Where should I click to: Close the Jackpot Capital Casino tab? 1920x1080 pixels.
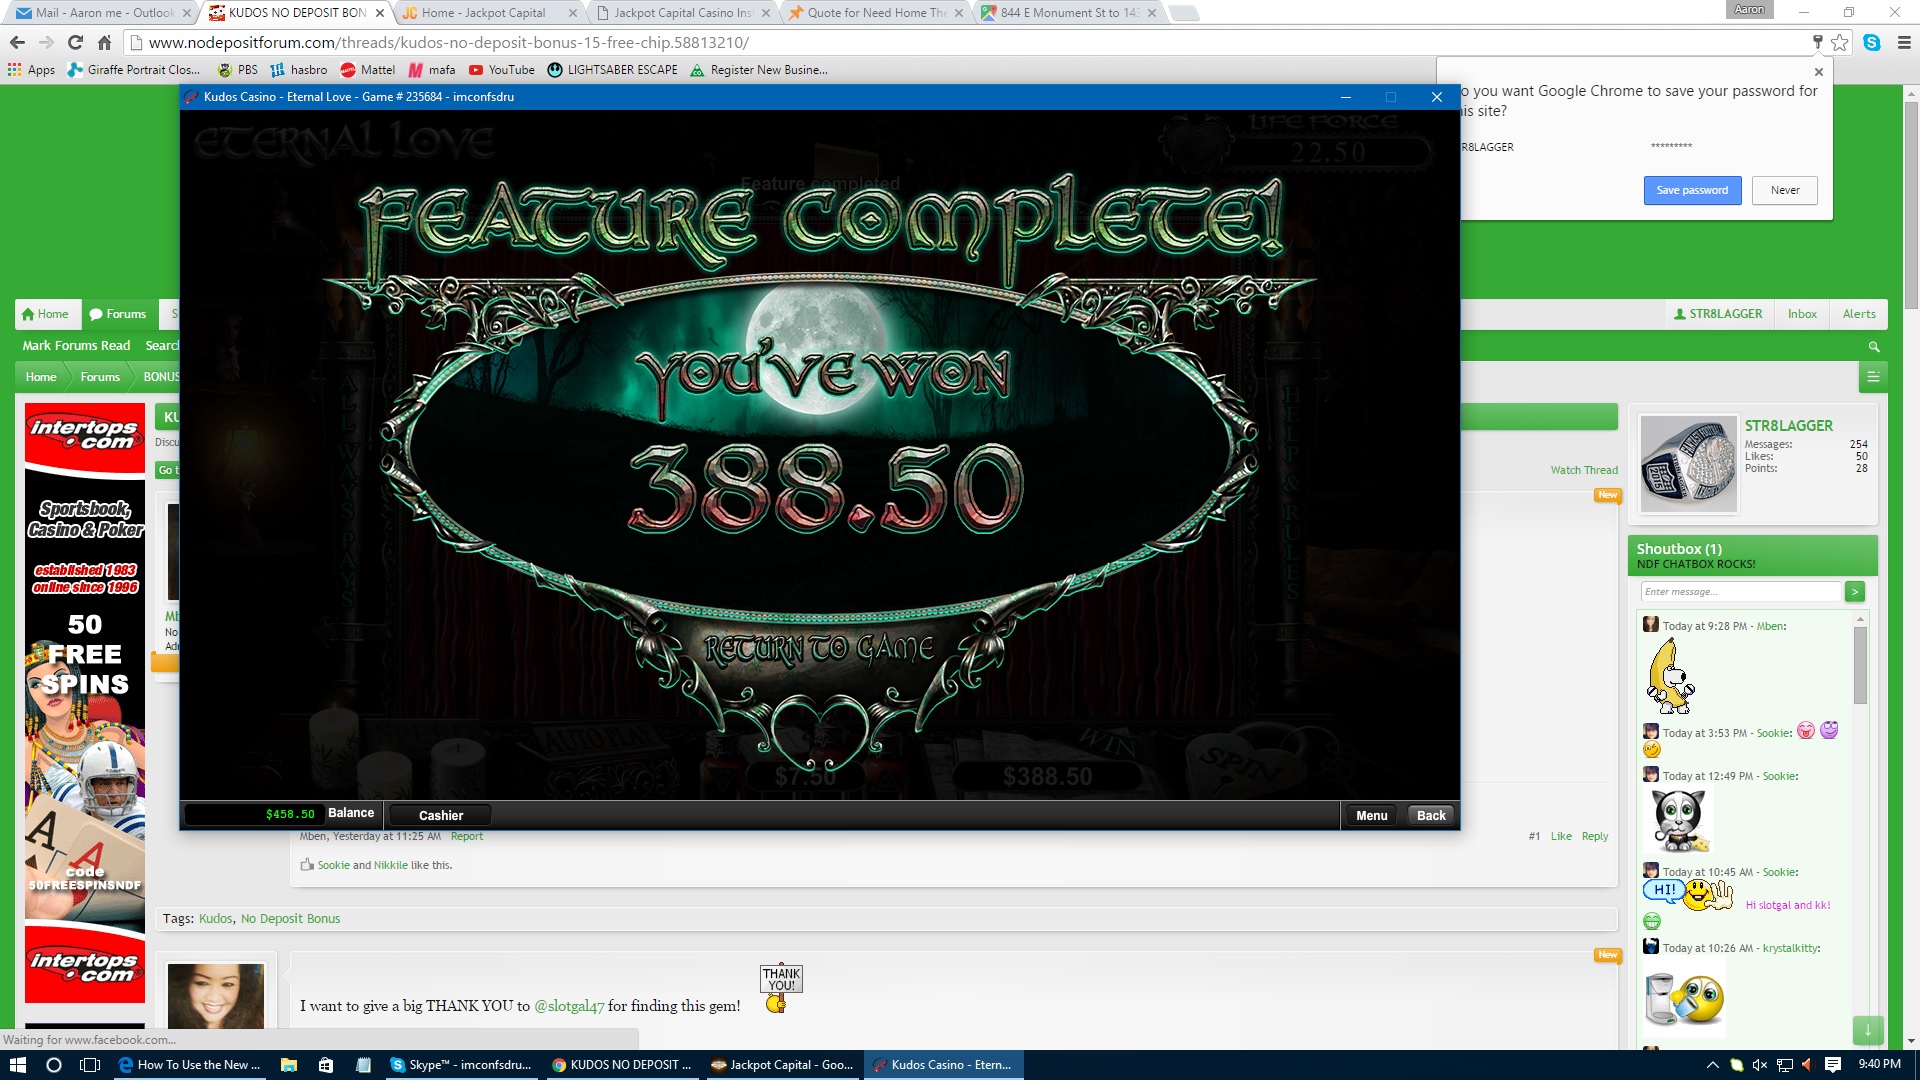click(x=766, y=13)
